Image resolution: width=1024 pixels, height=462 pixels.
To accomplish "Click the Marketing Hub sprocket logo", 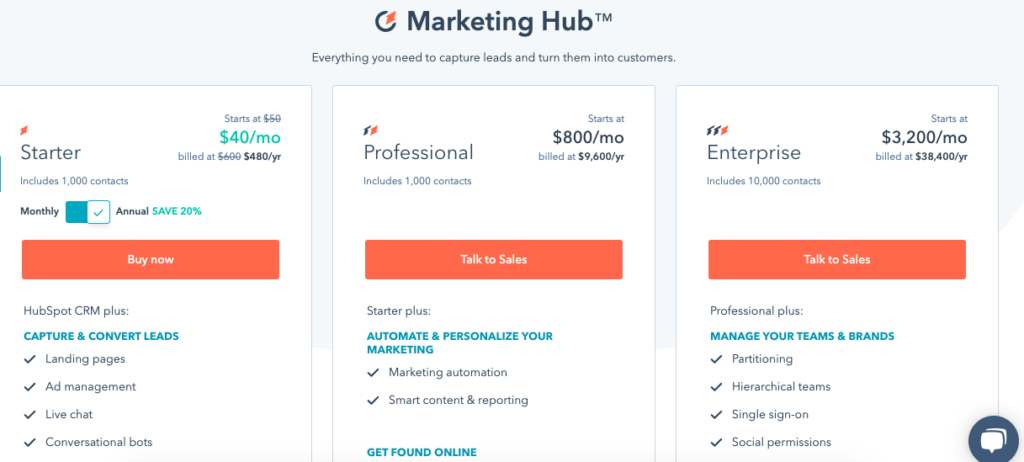I will point(387,21).
